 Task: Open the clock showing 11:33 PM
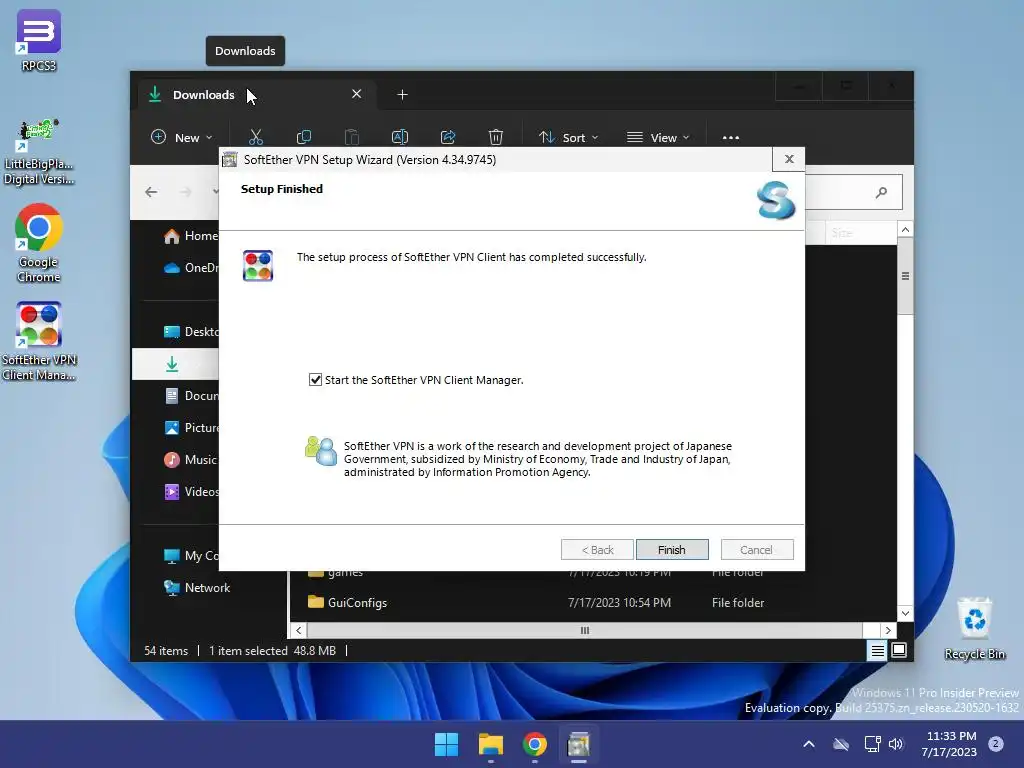tap(949, 744)
